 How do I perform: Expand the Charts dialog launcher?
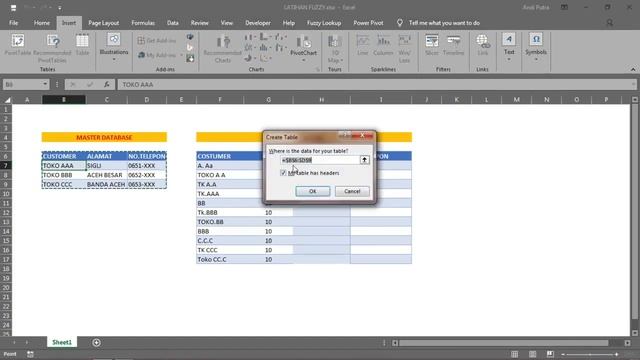pos(318,70)
